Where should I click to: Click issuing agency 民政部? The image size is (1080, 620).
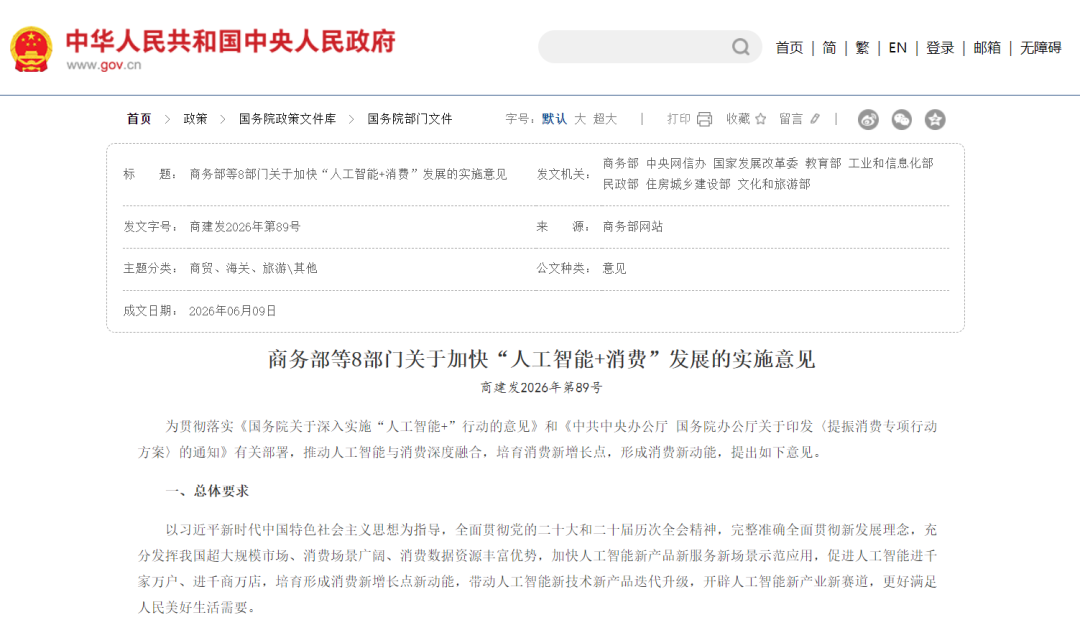click(621, 184)
